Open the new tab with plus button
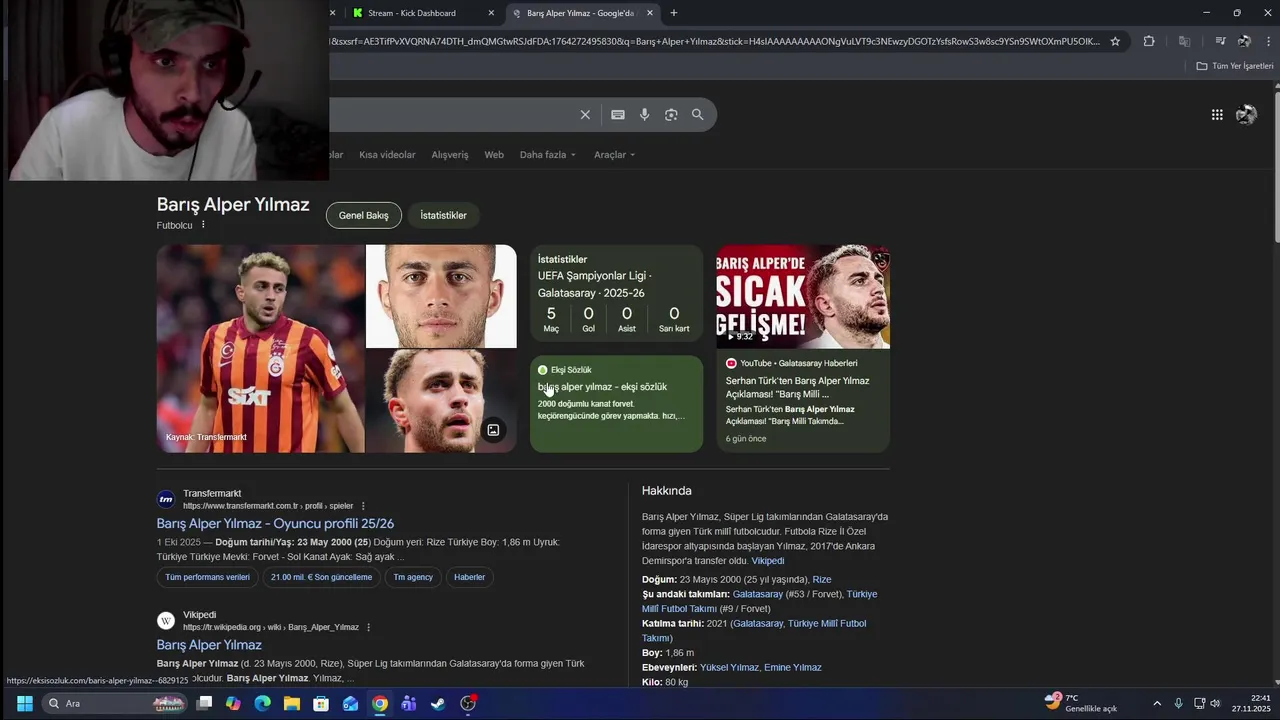 674,13
